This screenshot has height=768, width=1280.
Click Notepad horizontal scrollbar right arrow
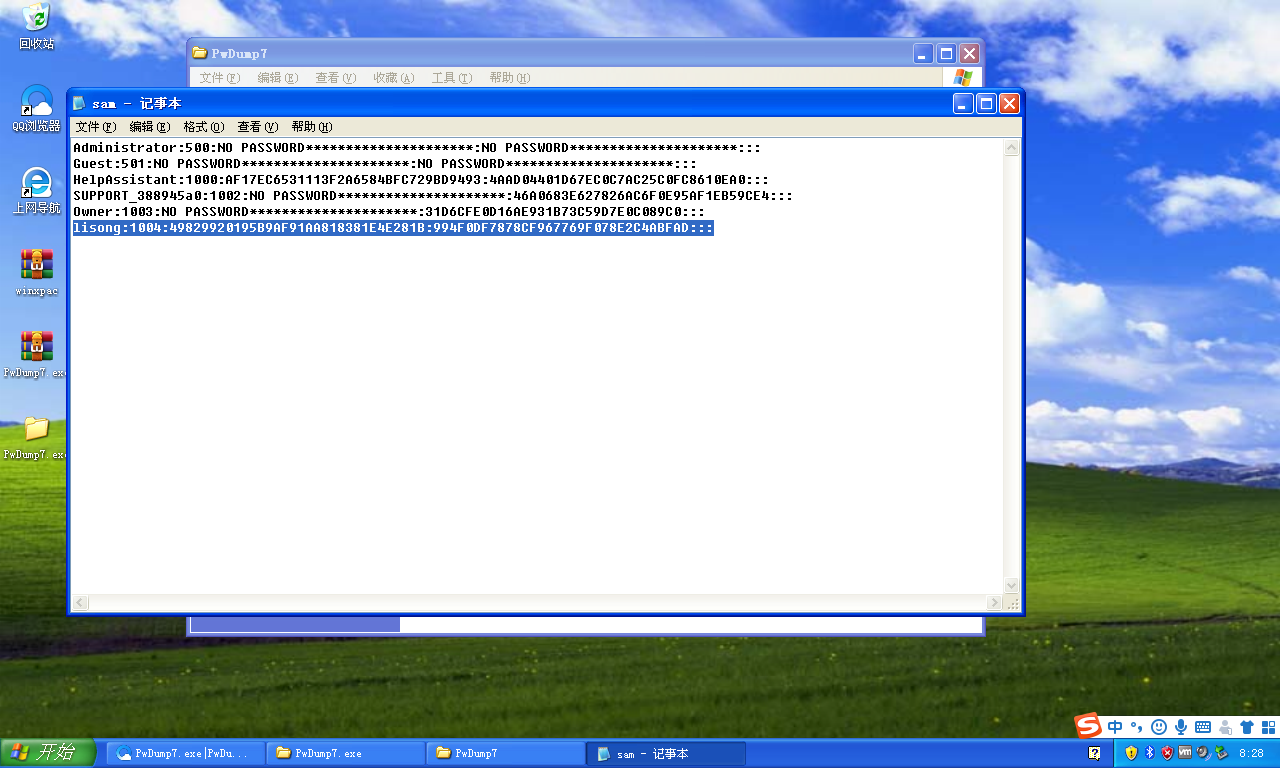pyautogui.click(x=994, y=603)
